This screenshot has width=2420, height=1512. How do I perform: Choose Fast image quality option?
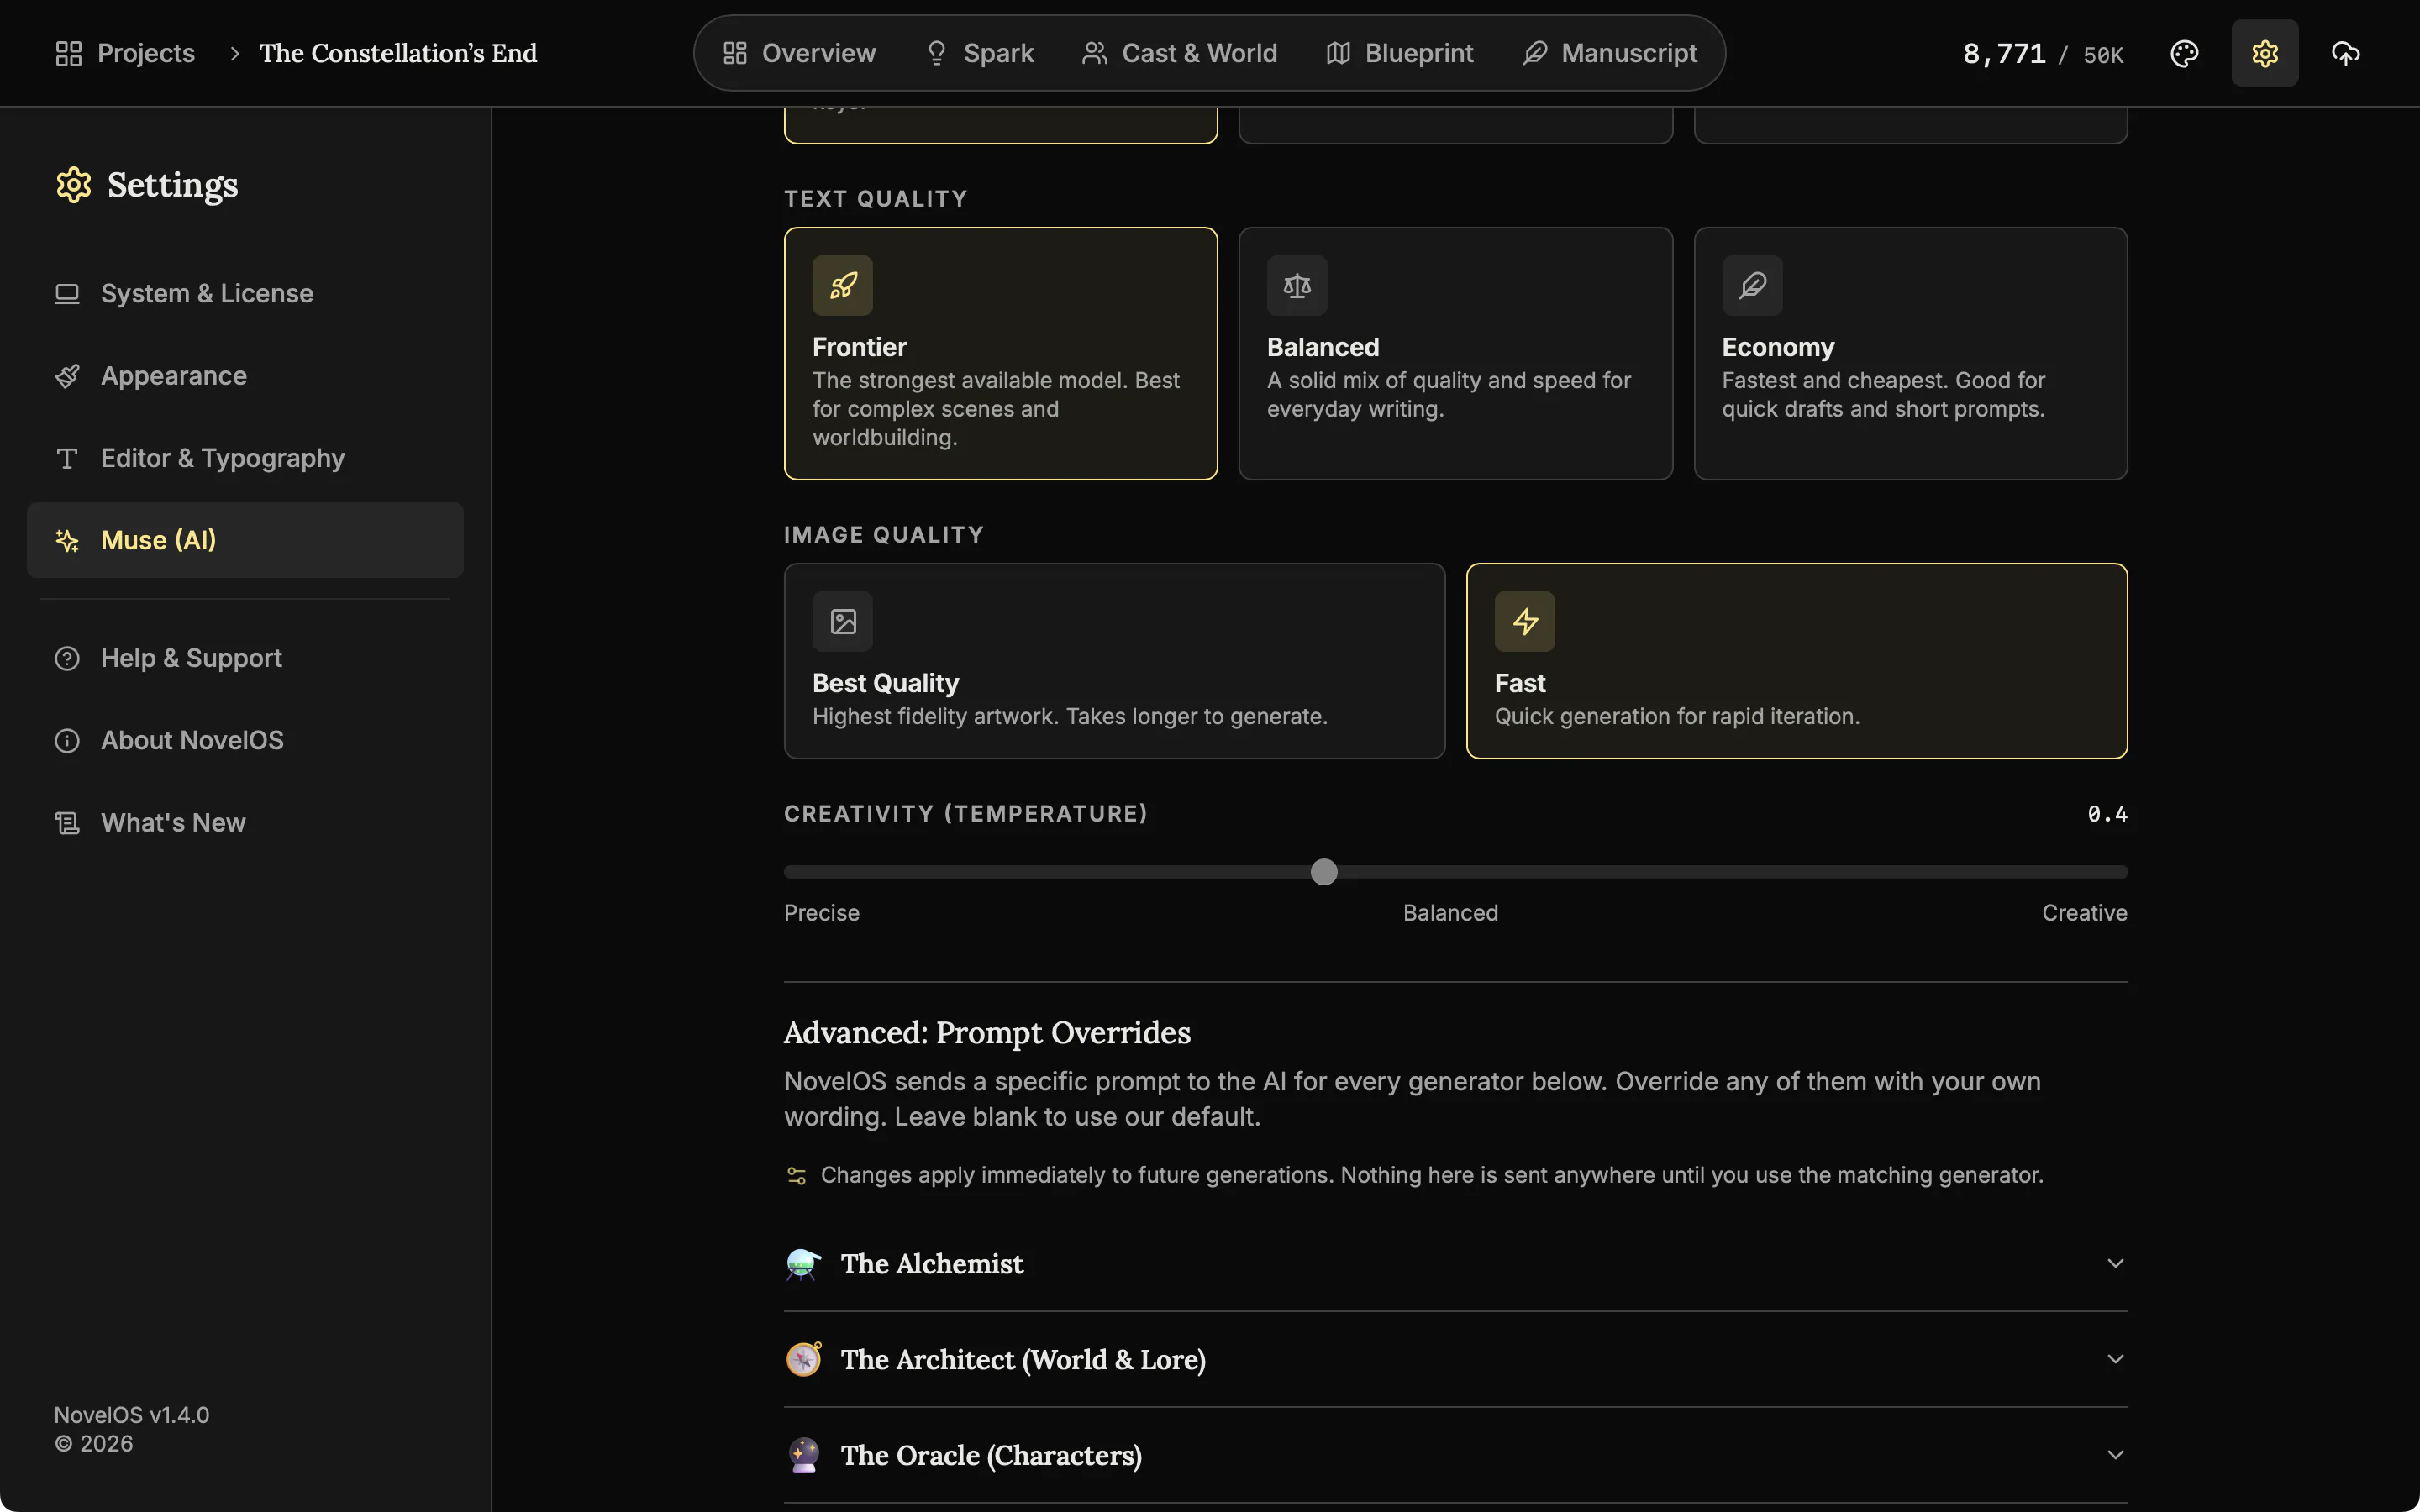point(1797,661)
